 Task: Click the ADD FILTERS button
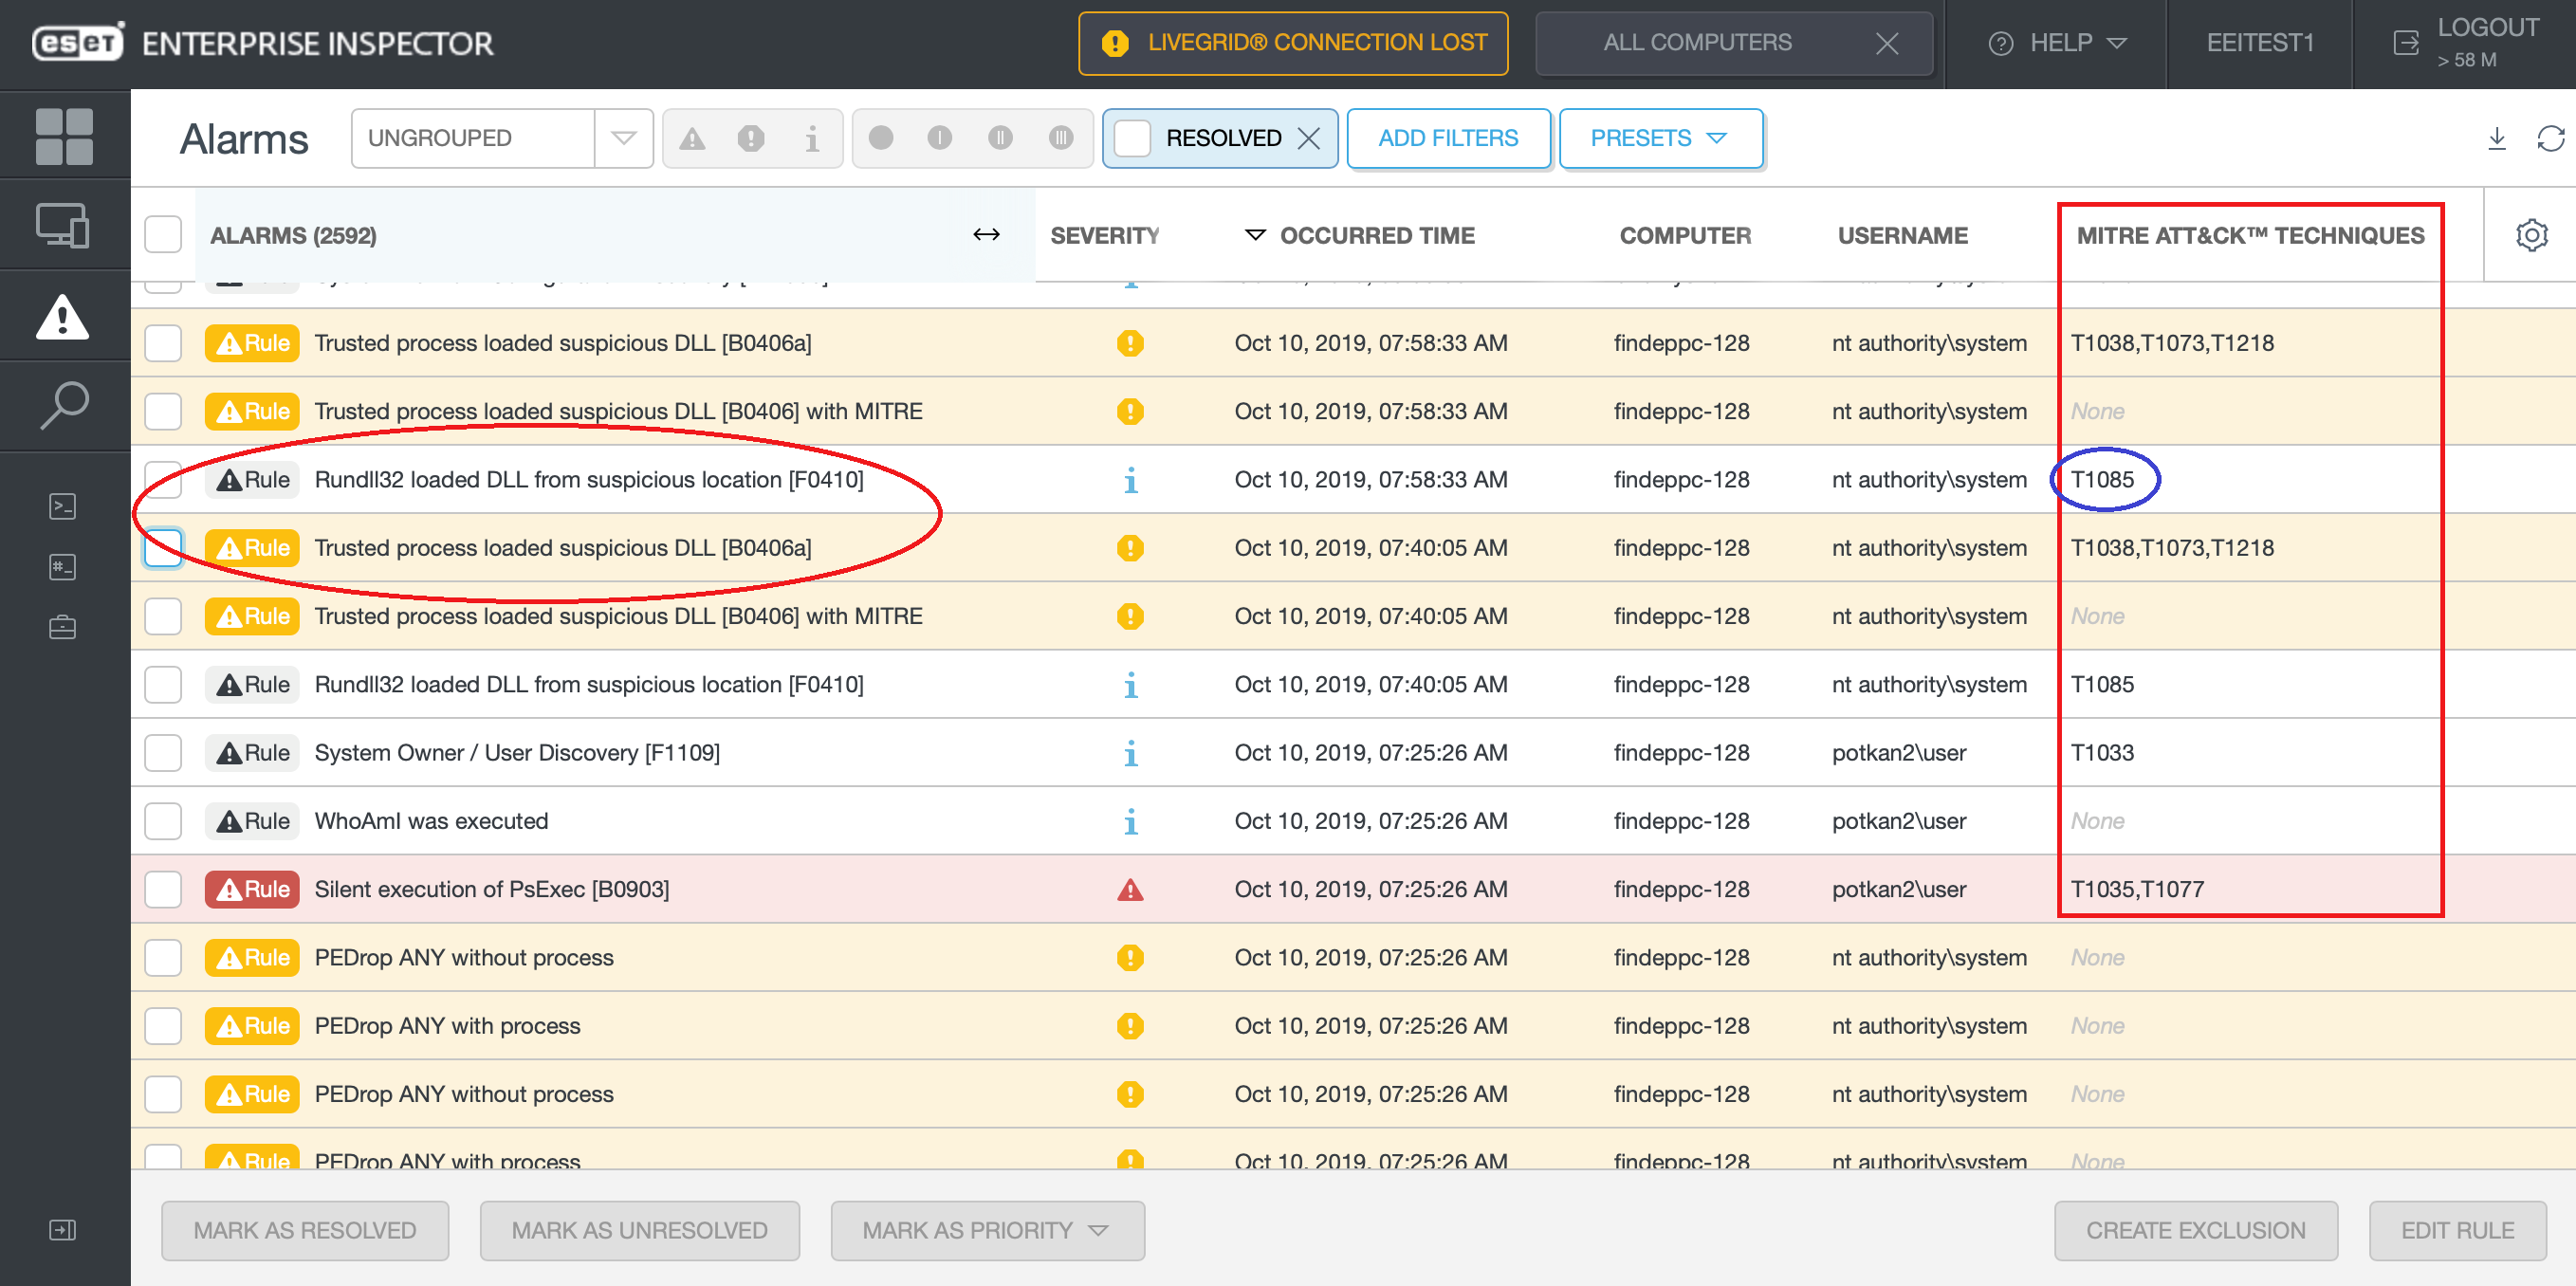point(1447,138)
